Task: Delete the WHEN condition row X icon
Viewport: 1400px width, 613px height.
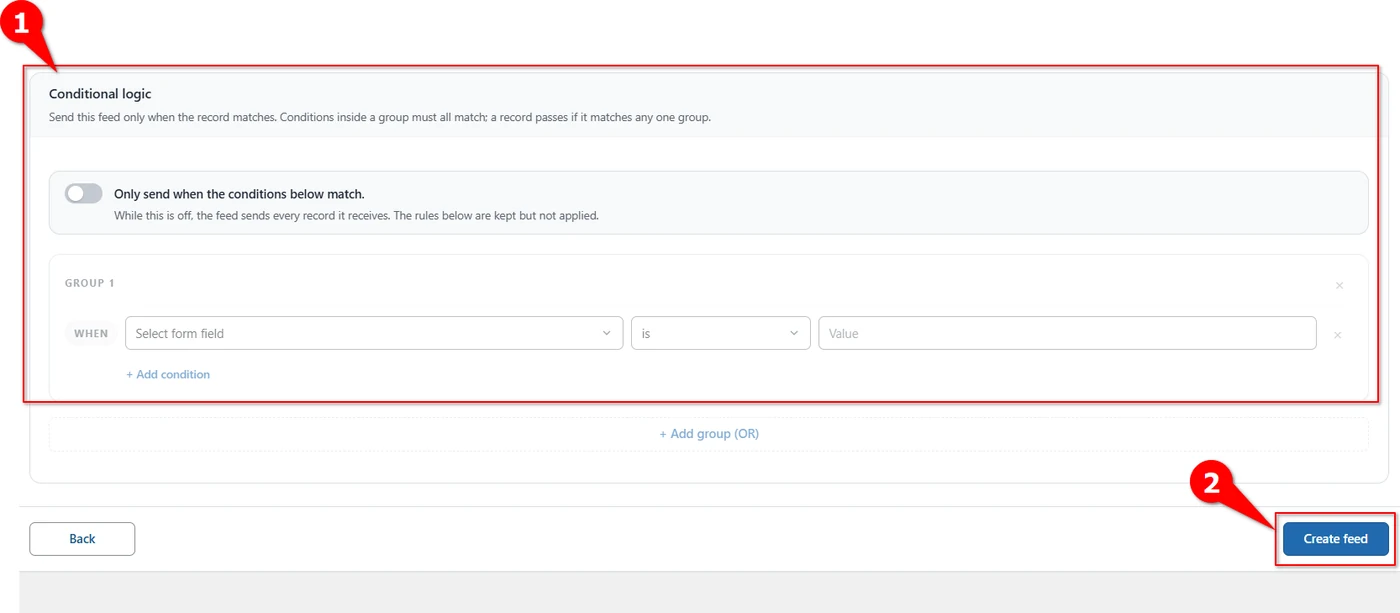Action: click(x=1338, y=335)
